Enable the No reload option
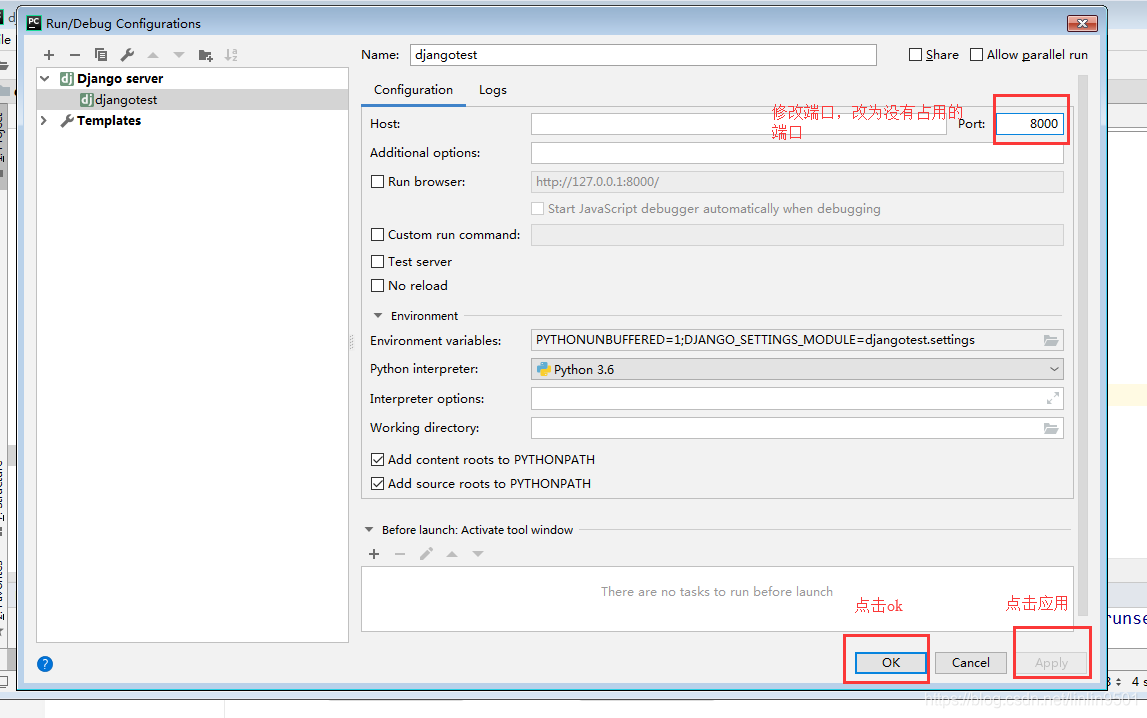 (x=378, y=285)
